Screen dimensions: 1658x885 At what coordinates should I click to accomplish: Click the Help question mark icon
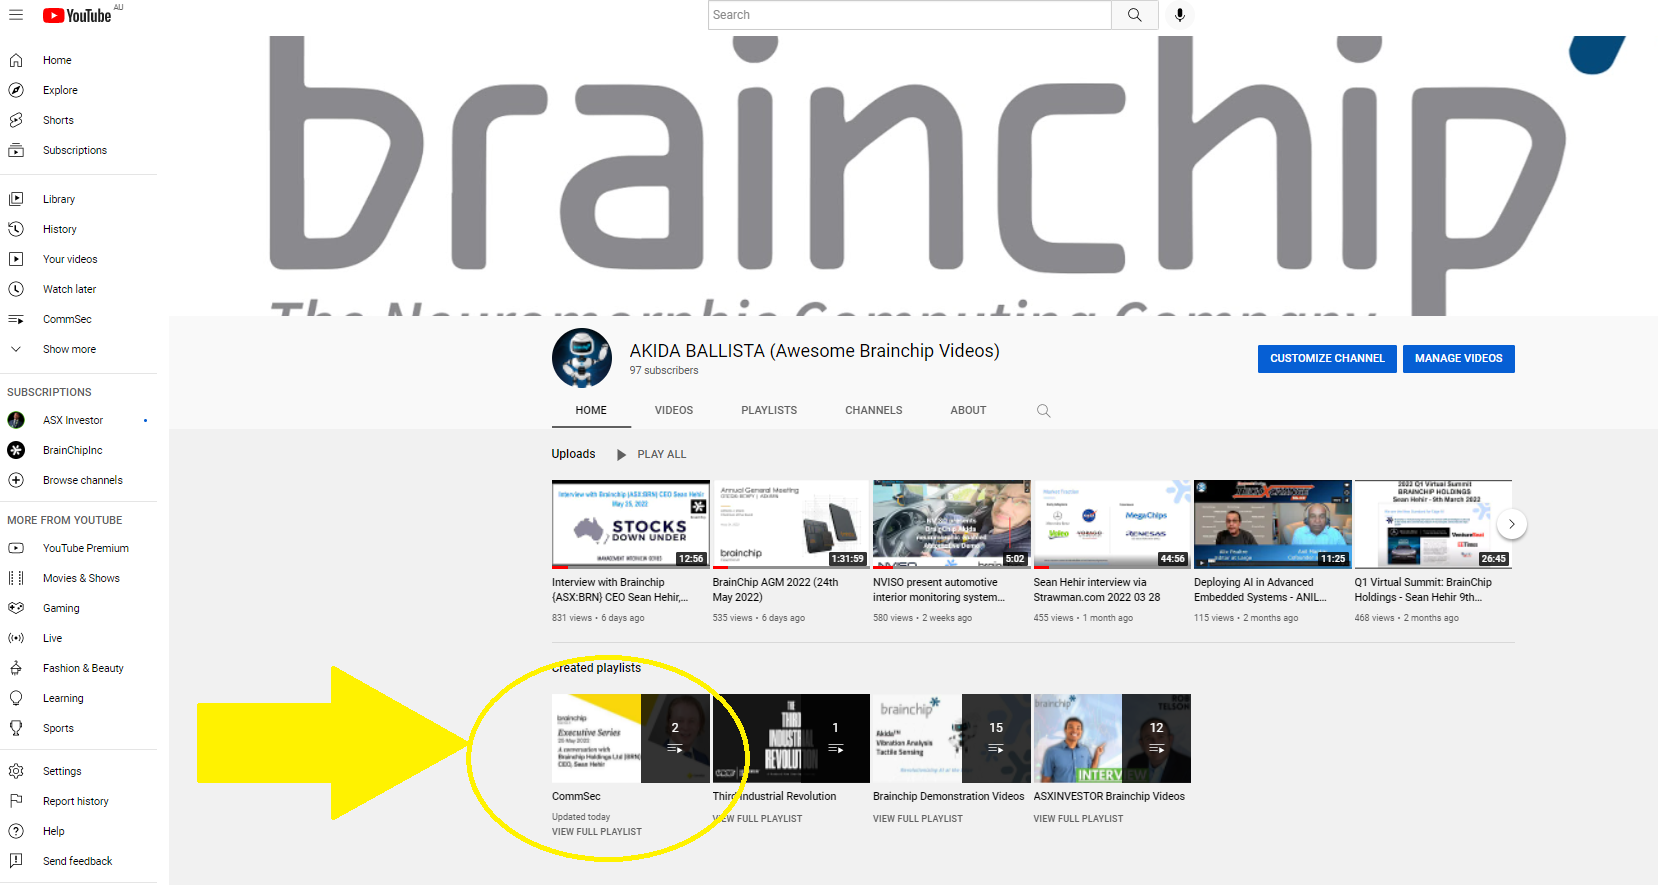(x=16, y=831)
